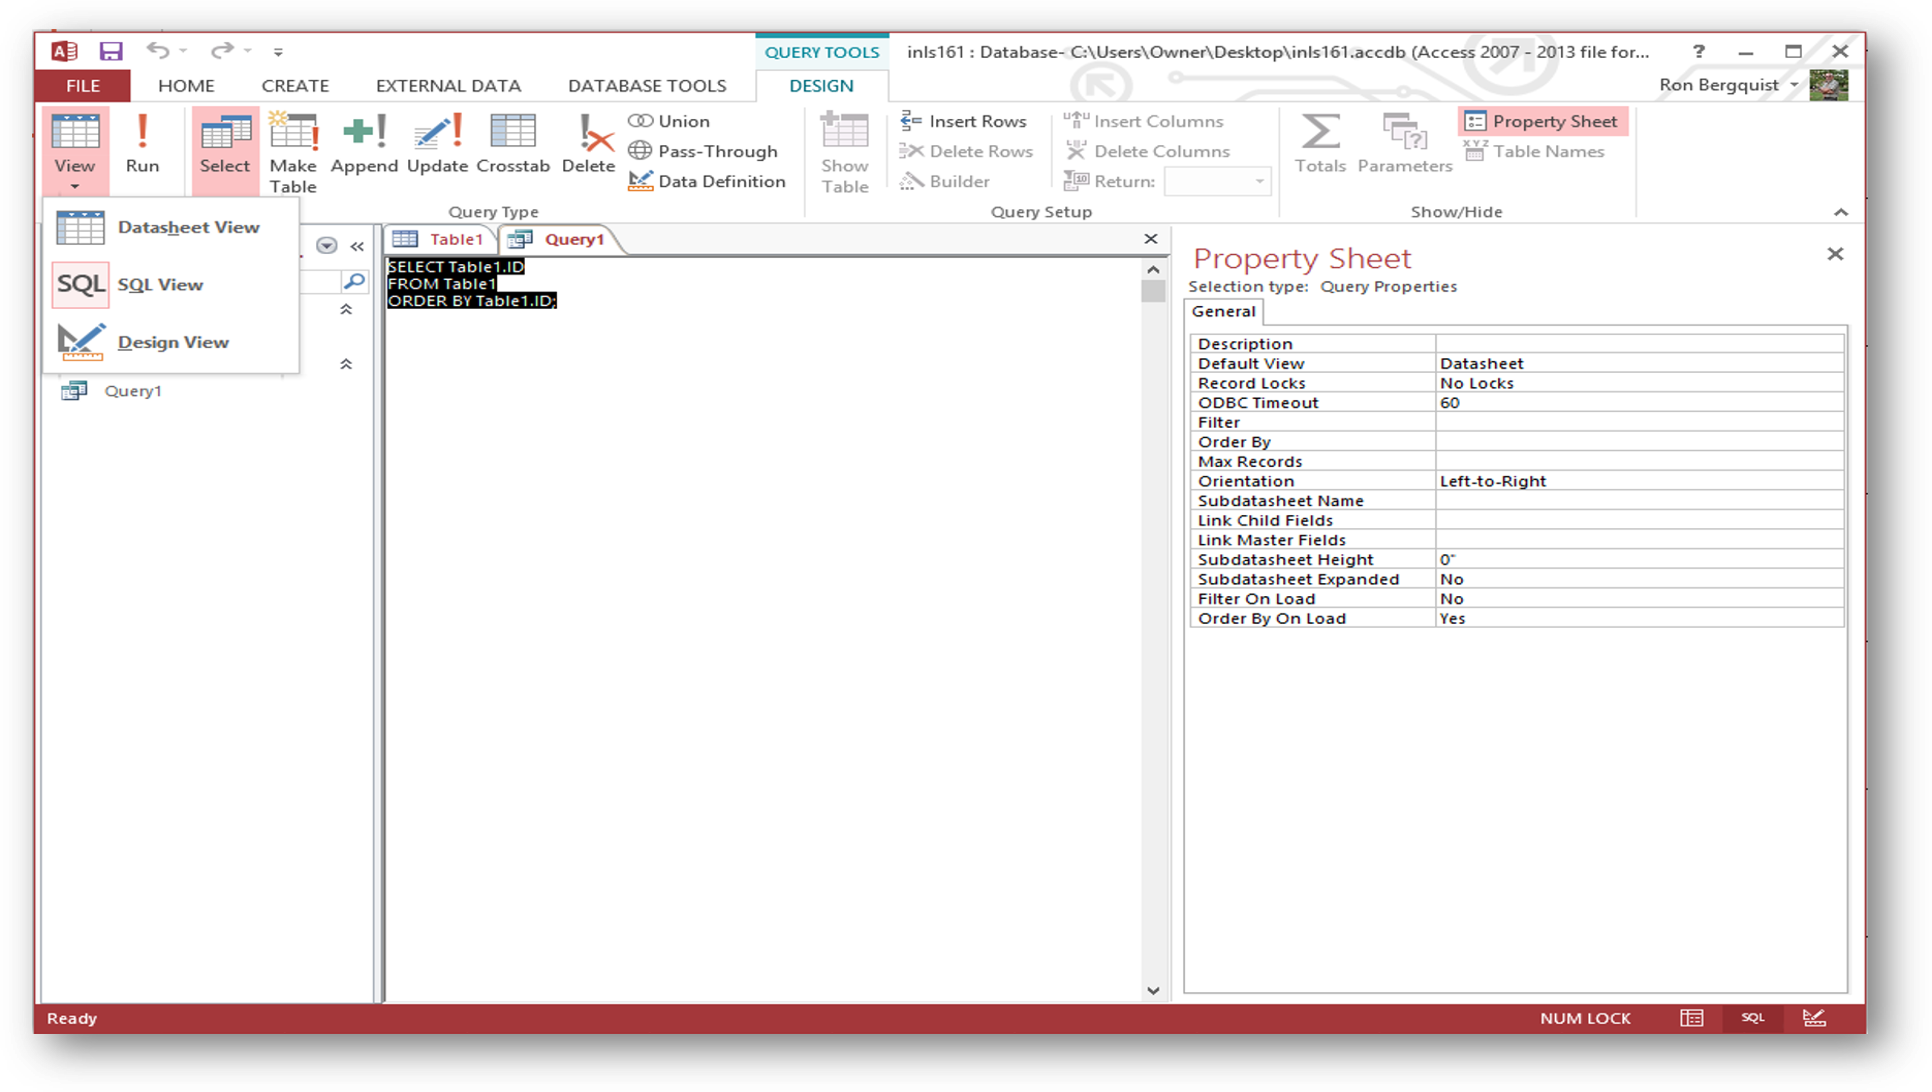Viewport: 1932px width, 1092px height.
Task: Choose Design View from the View menu
Action: [172, 342]
